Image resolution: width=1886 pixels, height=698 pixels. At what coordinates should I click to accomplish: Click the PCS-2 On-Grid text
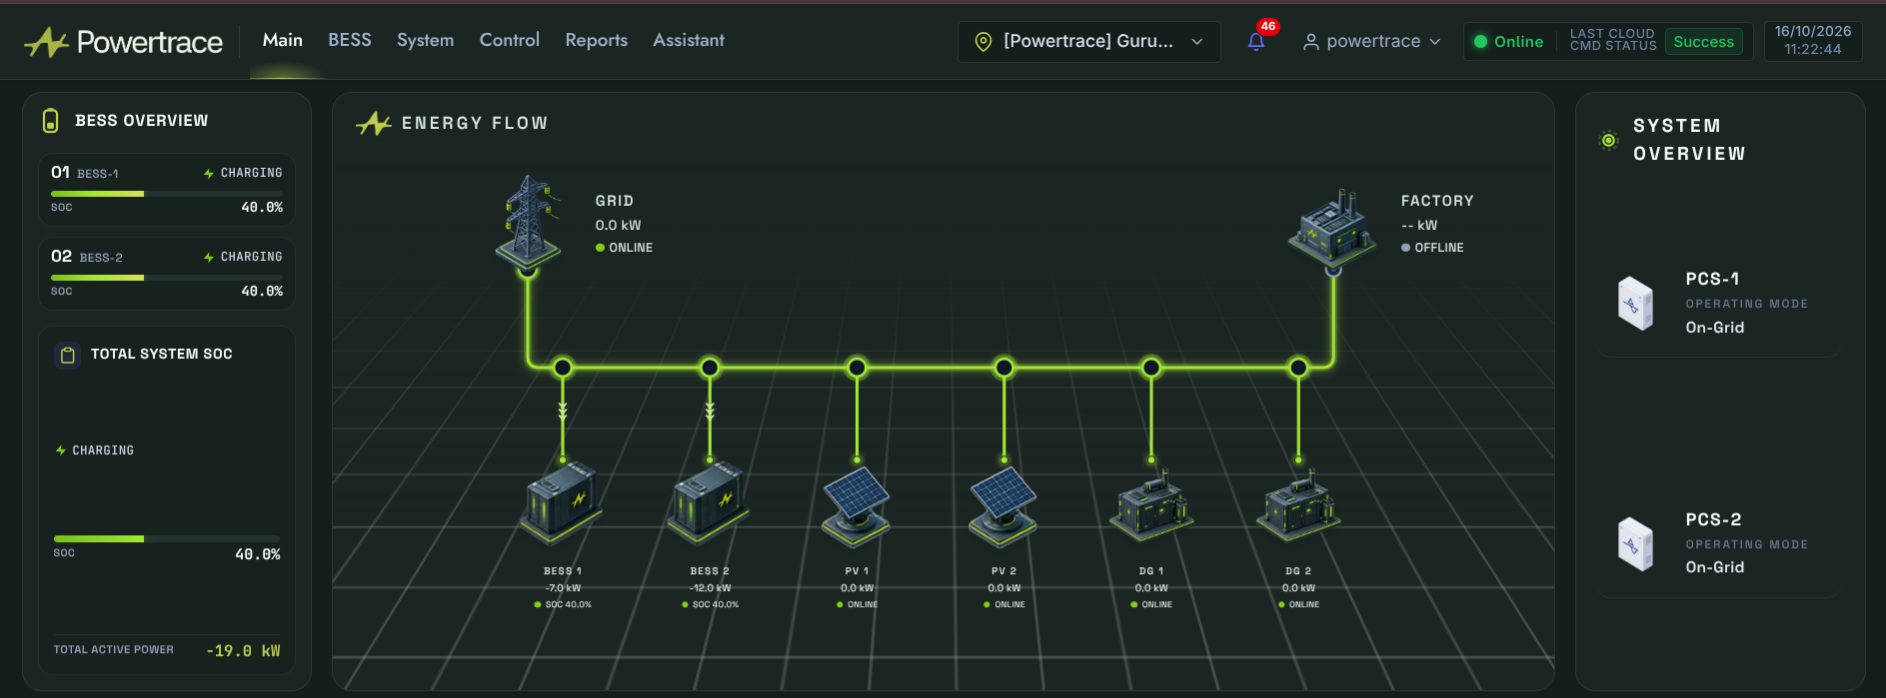pos(1715,568)
